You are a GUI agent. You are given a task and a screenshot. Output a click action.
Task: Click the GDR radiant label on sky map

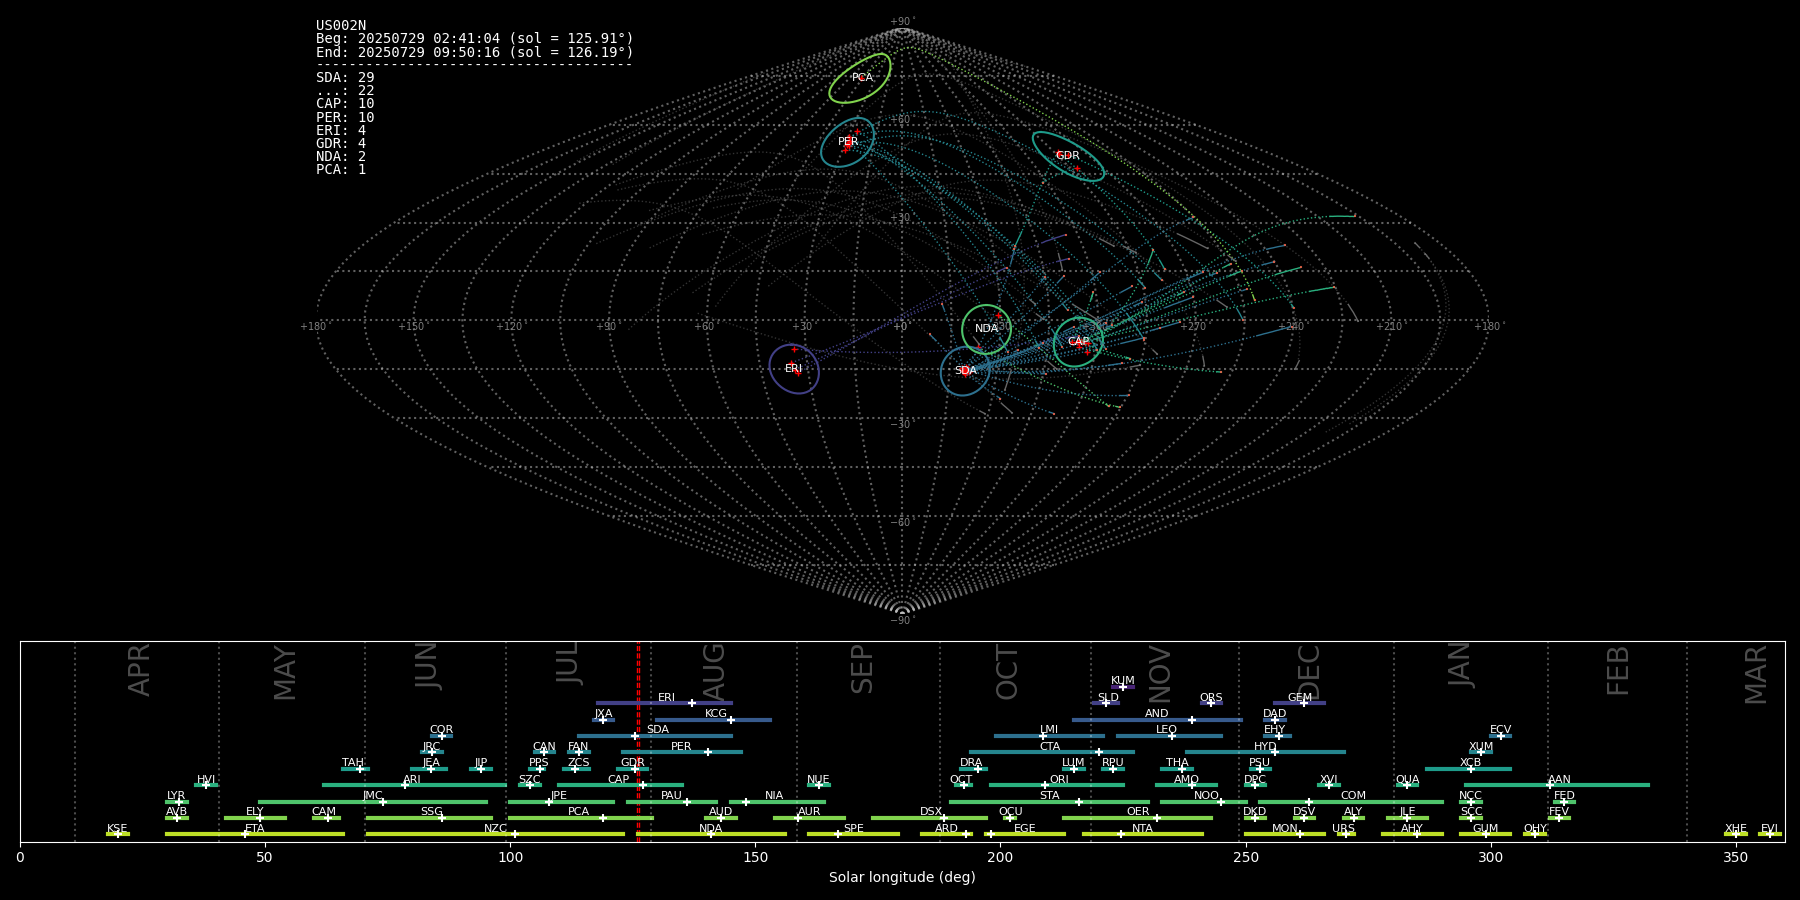(1068, 155)
